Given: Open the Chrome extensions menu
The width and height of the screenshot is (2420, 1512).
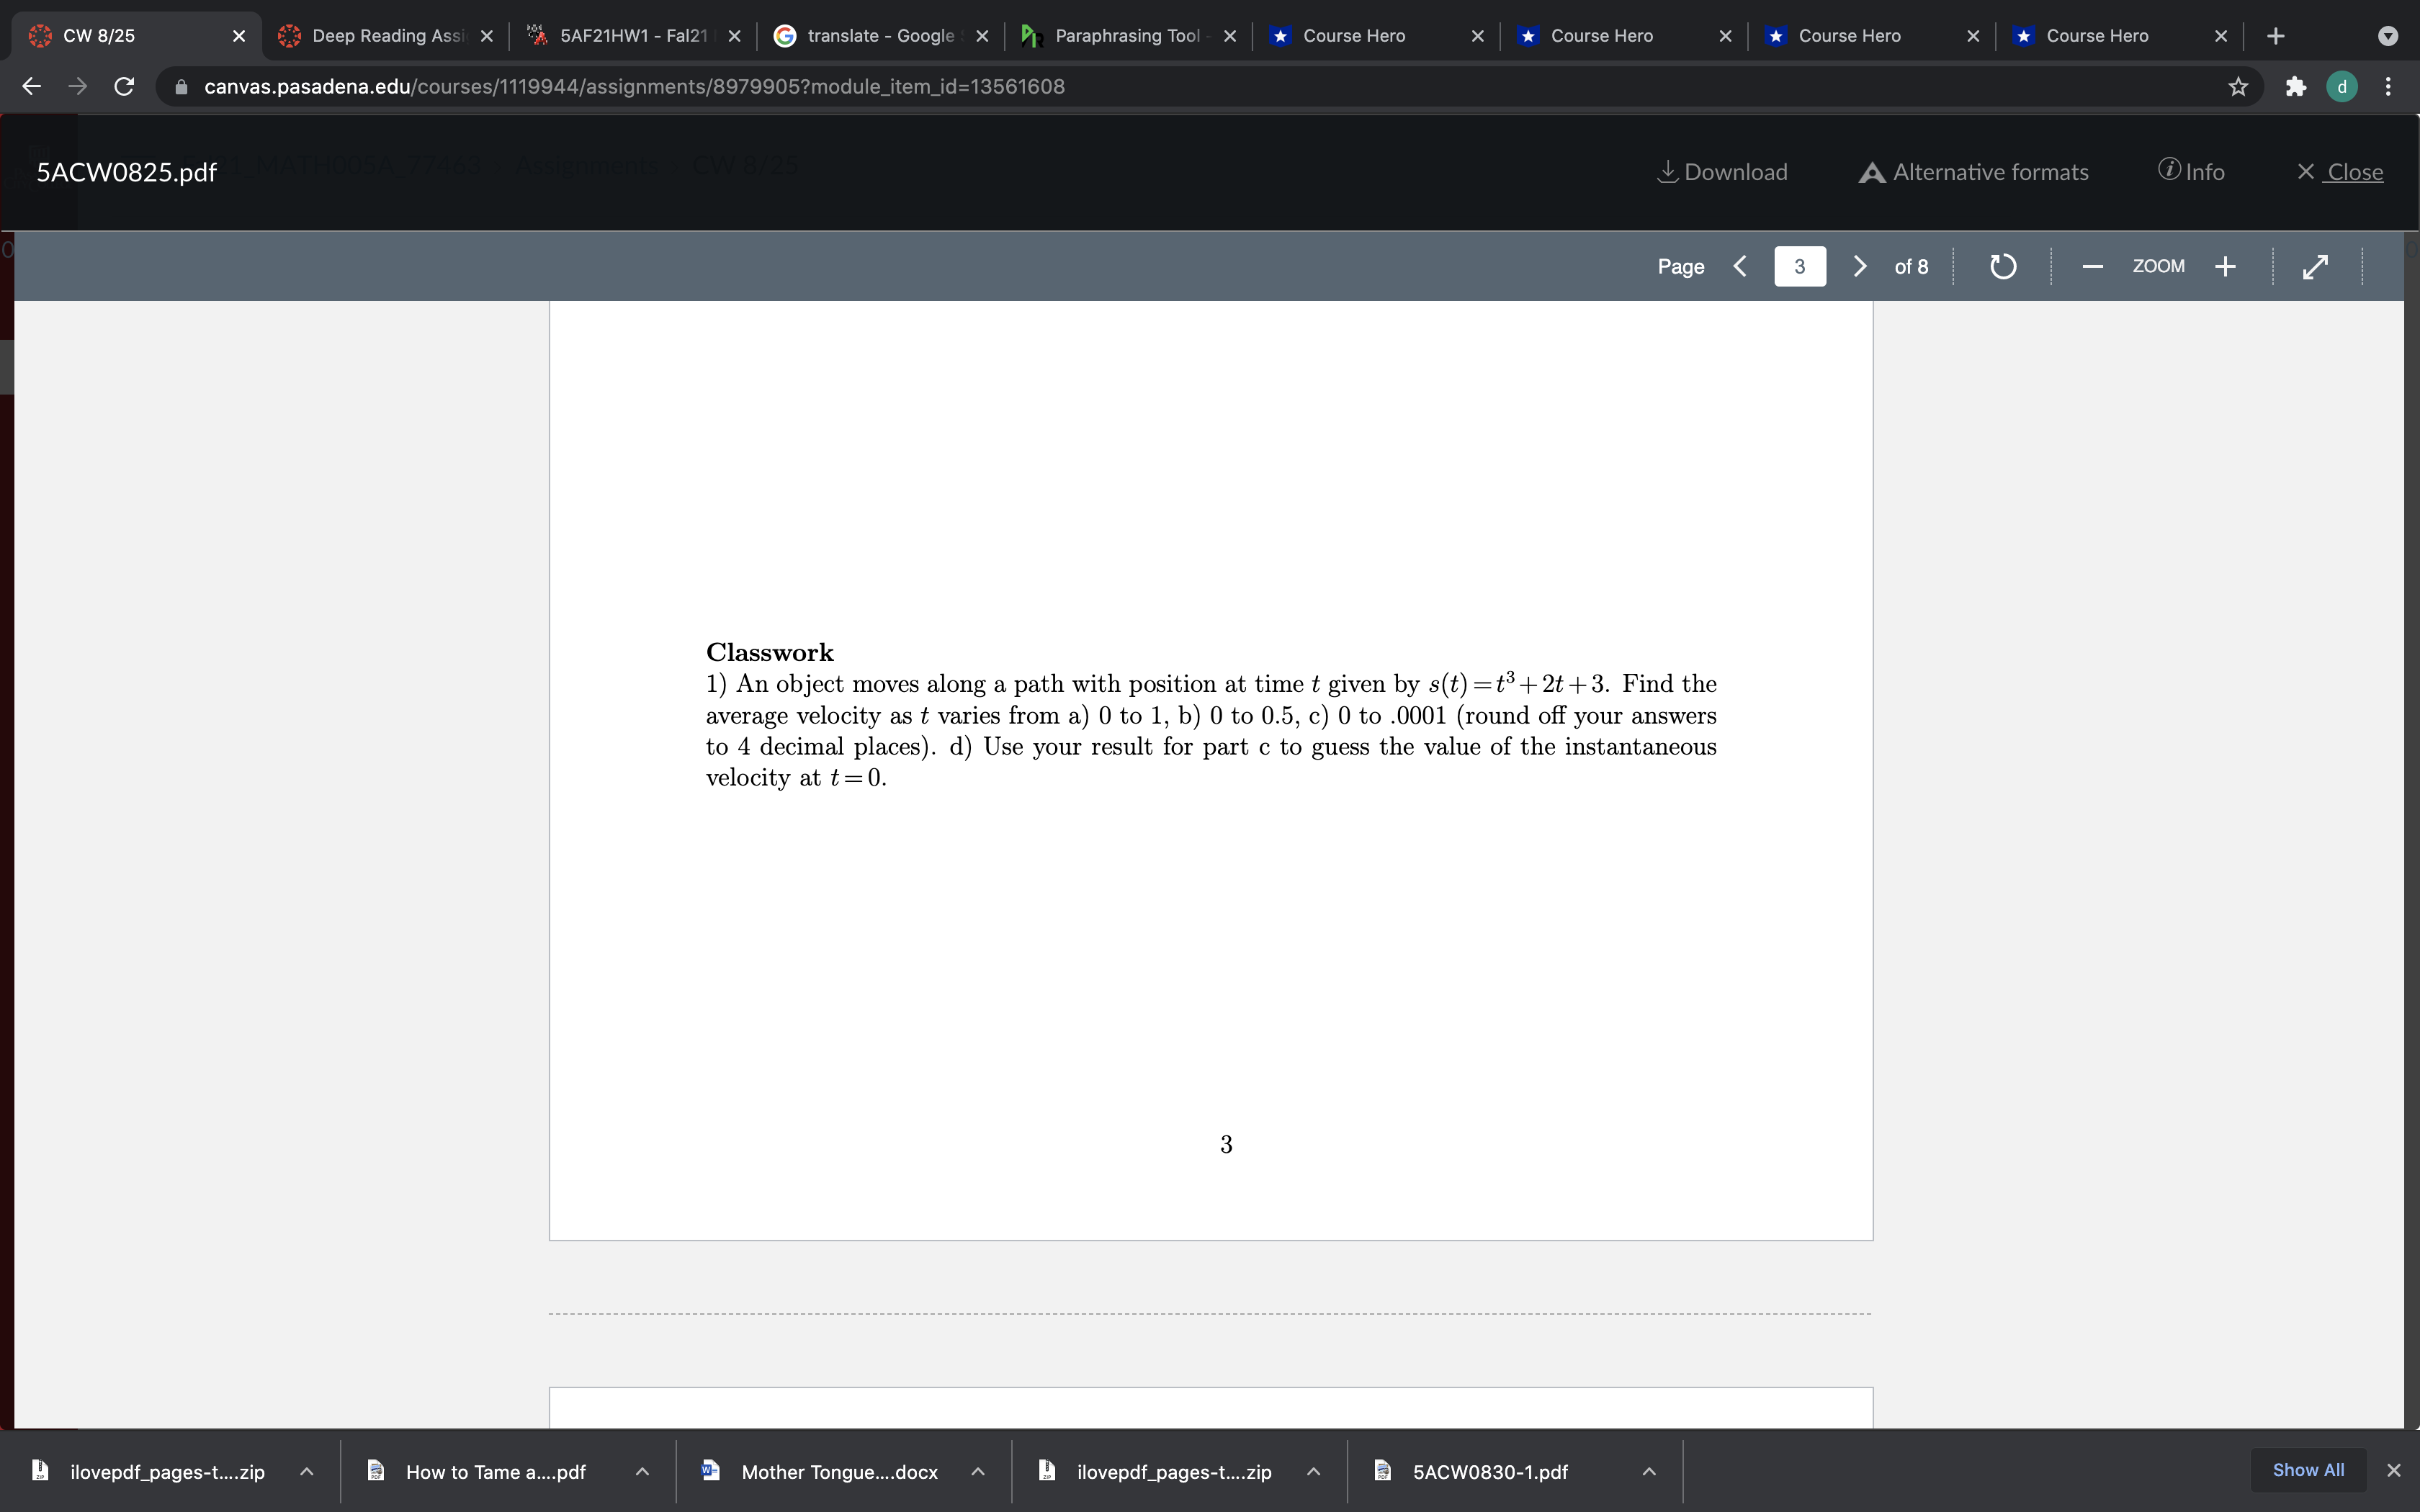Looking at the screenshot, I should coord(2295,86).
